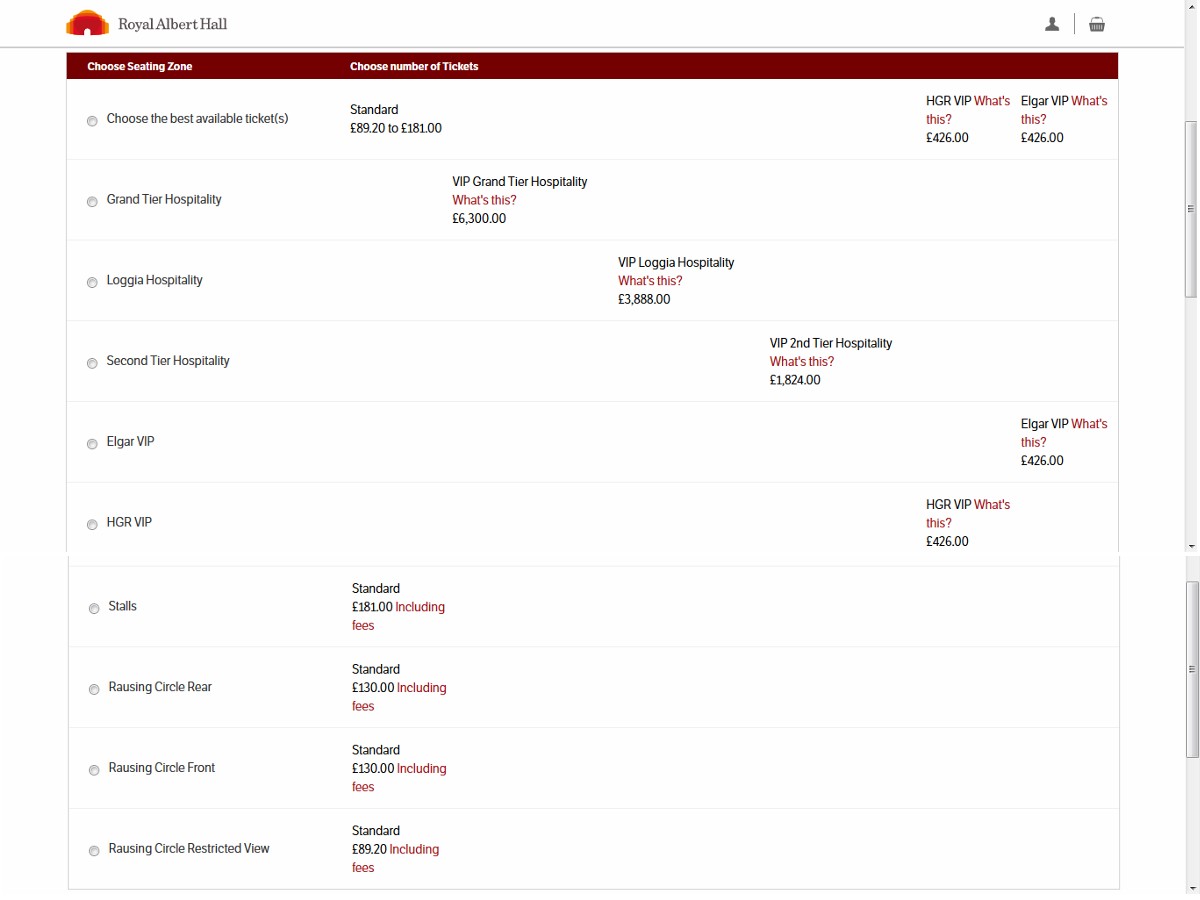
Task: Open "Including fees" for Rausing Circle Rear
Action: (x=399, y=697)
